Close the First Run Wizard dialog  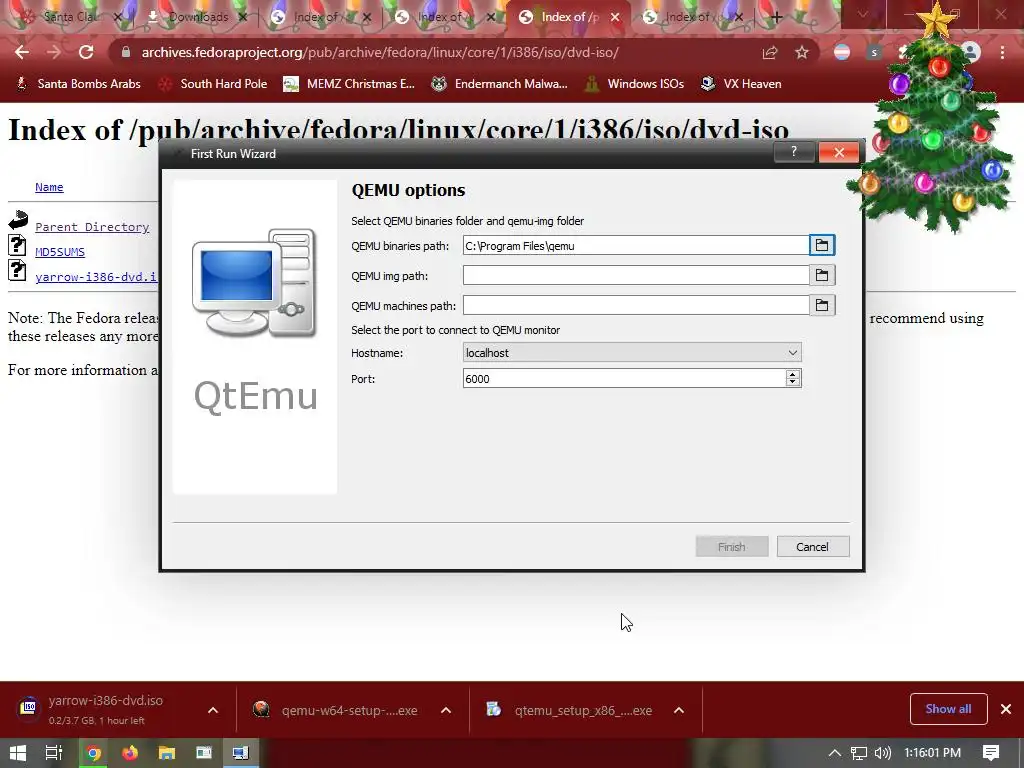tap(839, 152)
